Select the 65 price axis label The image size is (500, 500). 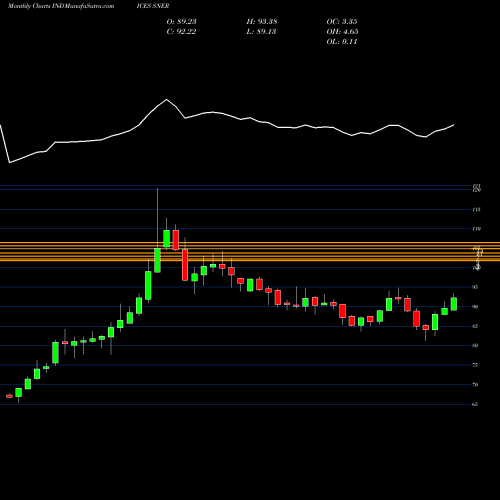point(476,404)
